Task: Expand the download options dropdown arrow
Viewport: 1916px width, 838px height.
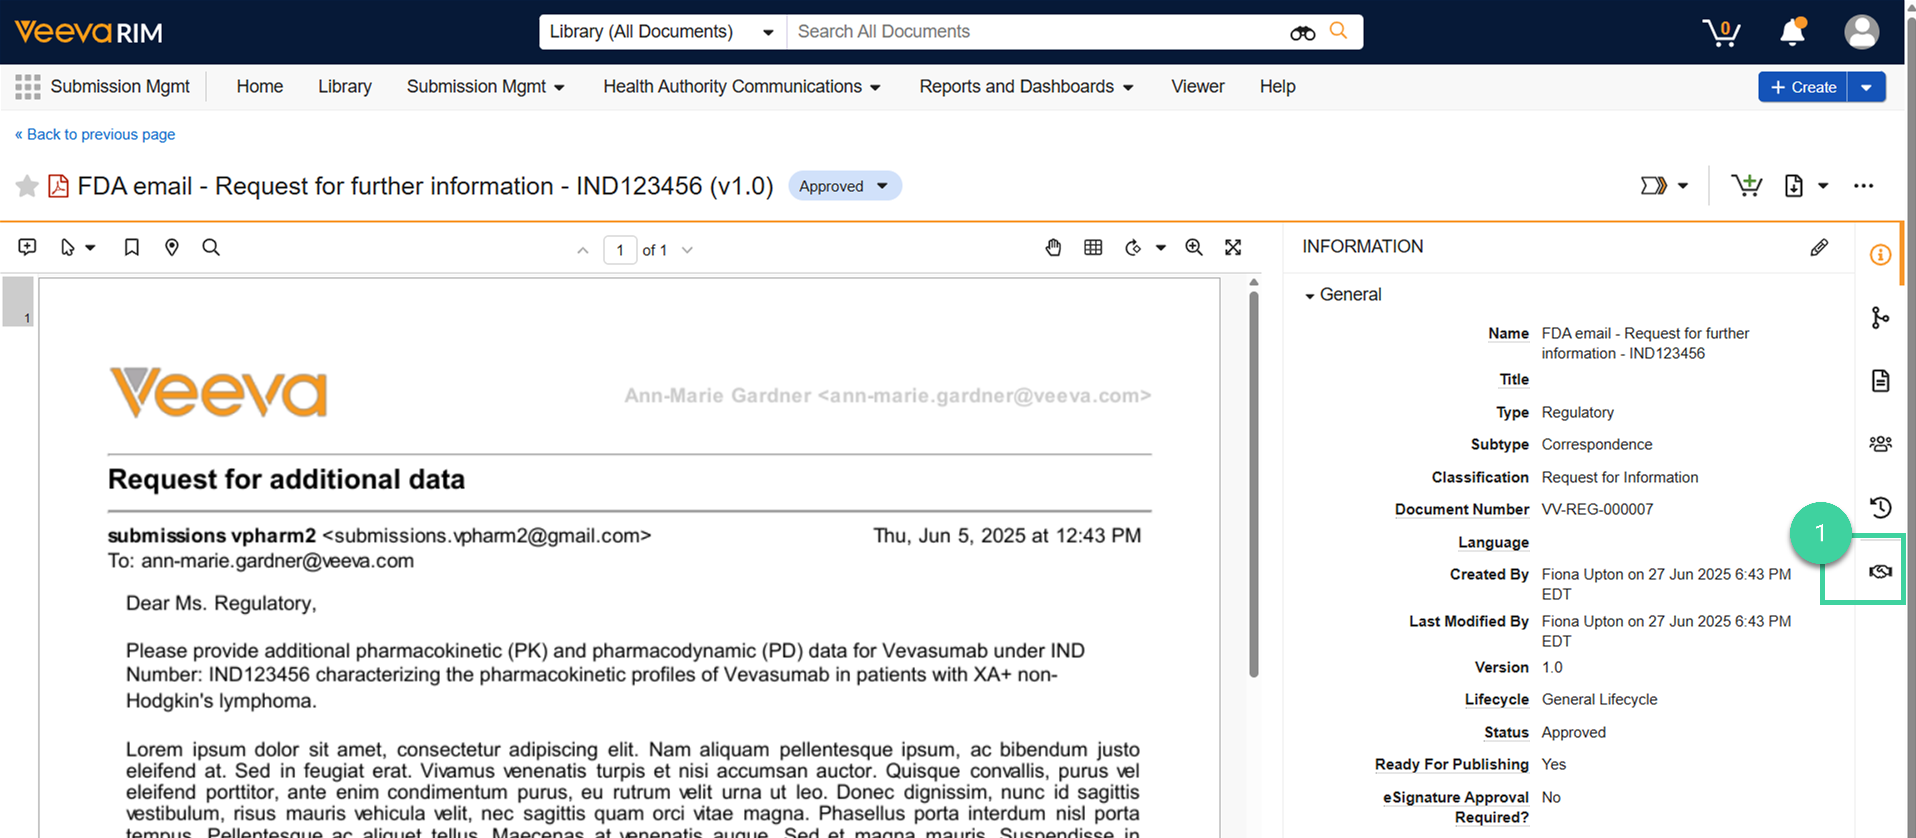Action: pyautogui.click(x=1823, y=186)
